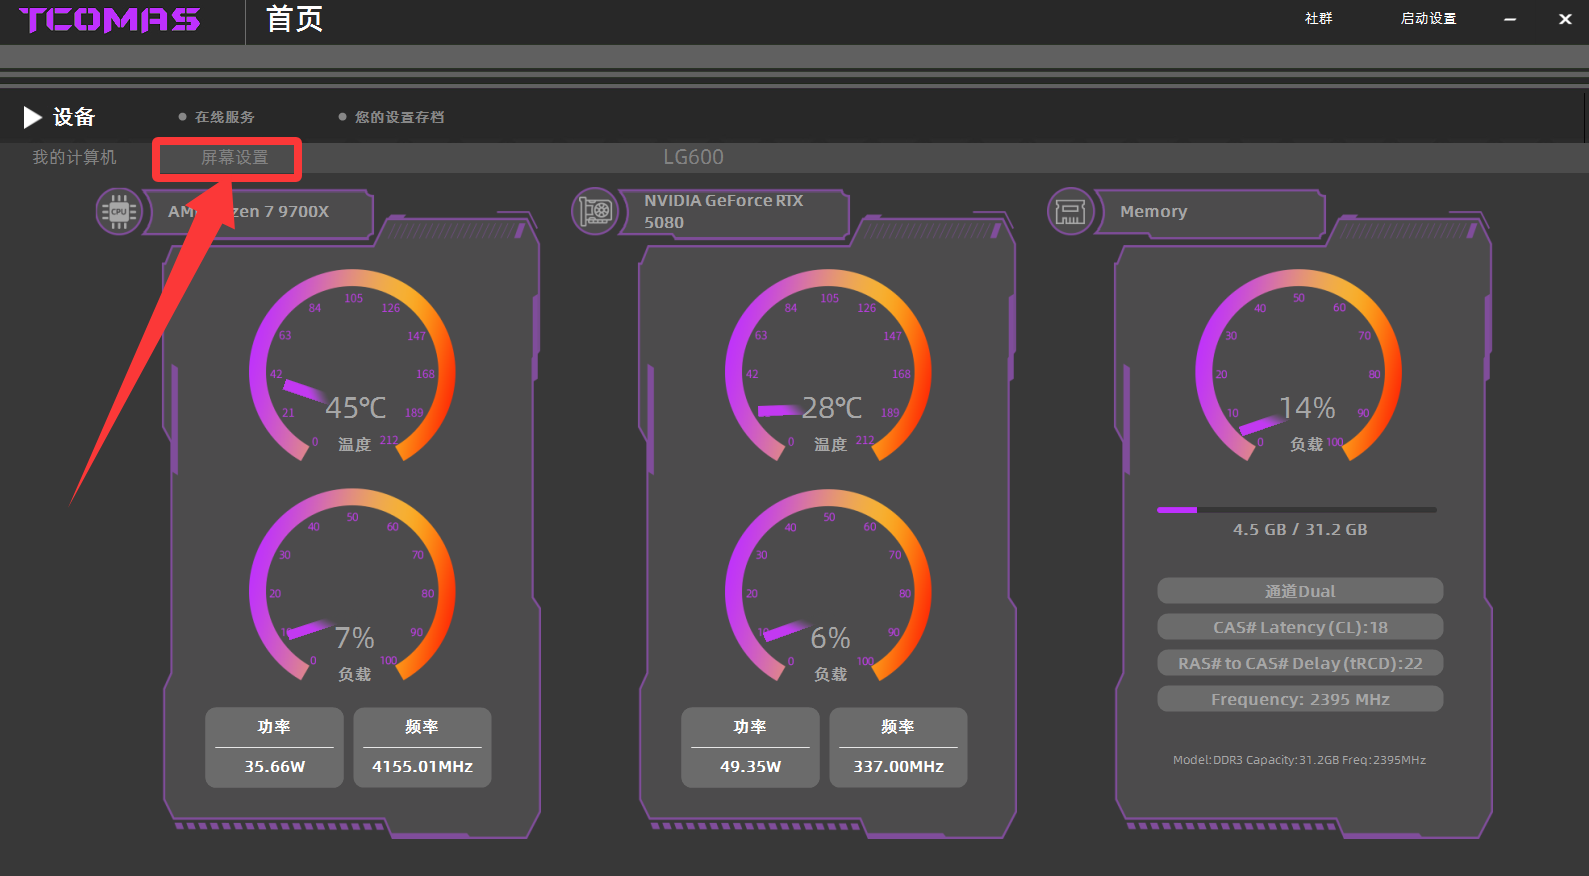Switch to 我的计算机 tab
The image size is (1589, 876).
(74, 158)
